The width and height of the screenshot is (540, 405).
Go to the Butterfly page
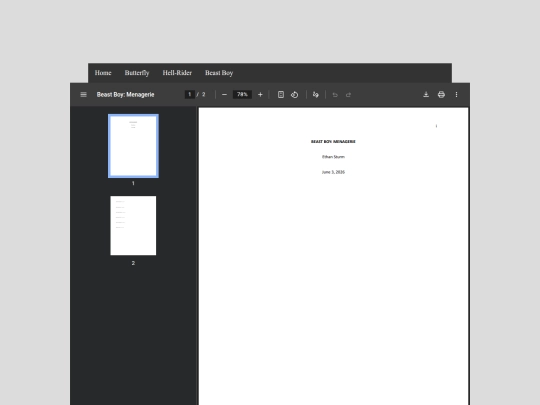tap(137, 73)
